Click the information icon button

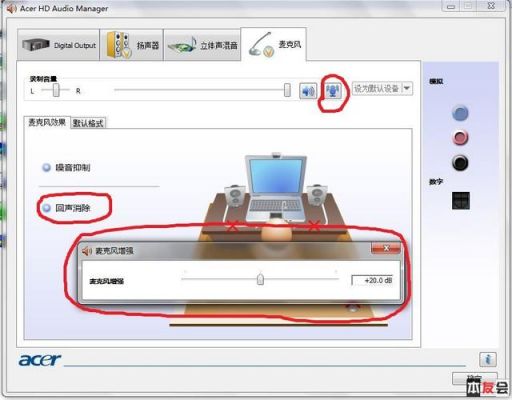tap(488, 359)
